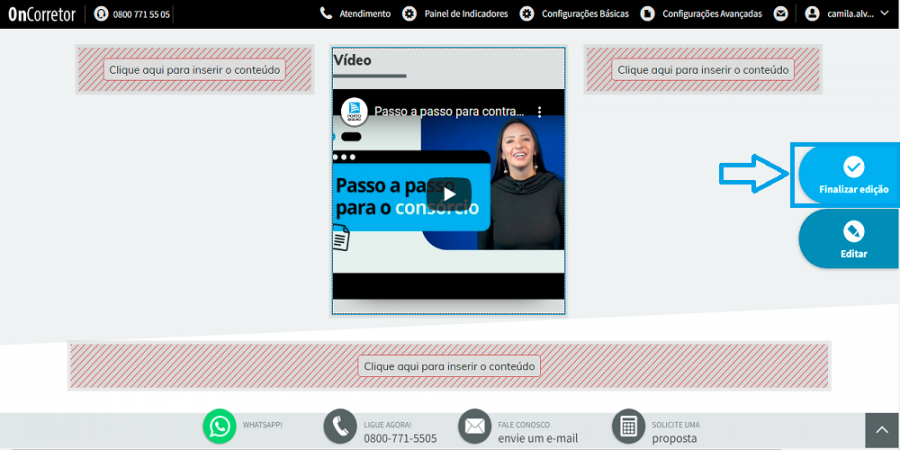Open the WhatsApp icon in footer
Viewport: 900px width, 450px height.
219,426
